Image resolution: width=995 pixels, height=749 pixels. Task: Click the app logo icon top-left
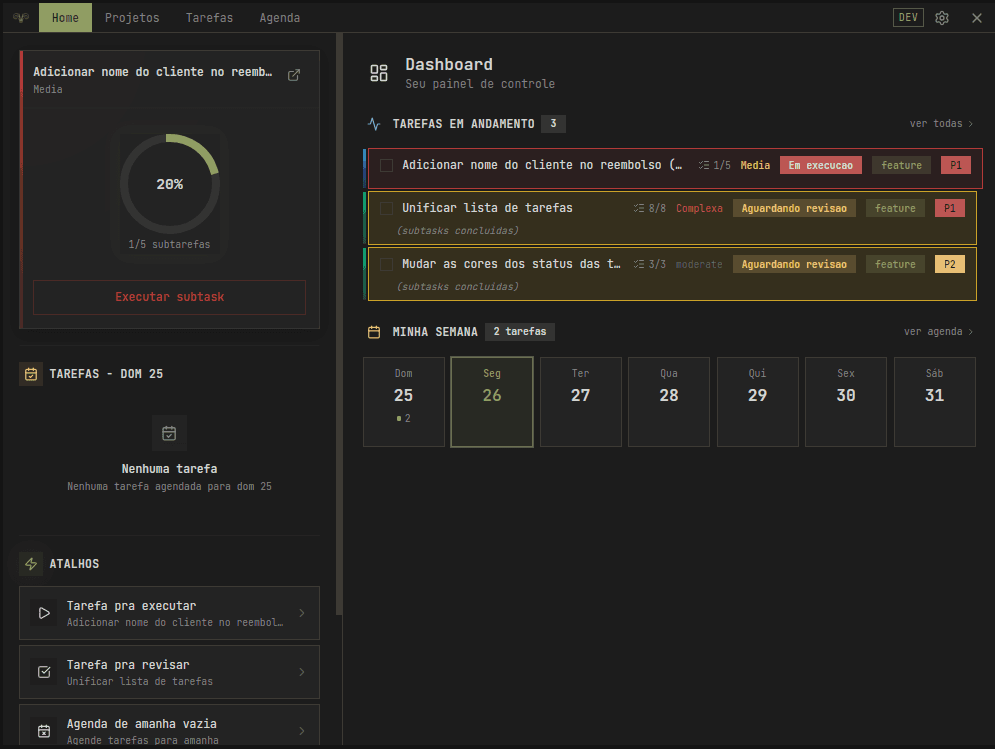tap(20, 18)
